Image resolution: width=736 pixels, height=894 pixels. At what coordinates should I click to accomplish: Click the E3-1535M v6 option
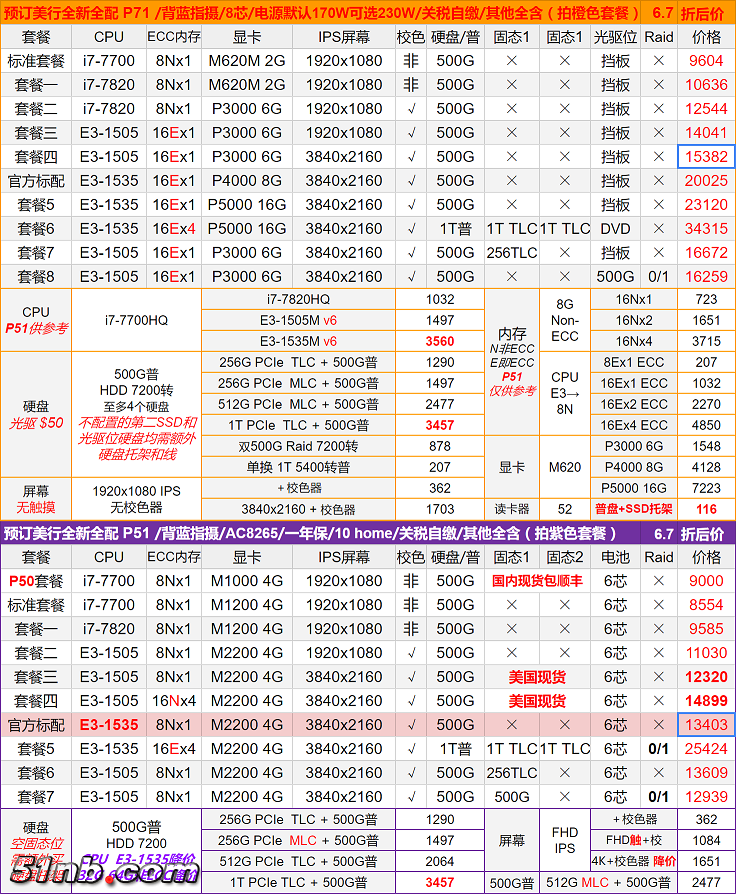298,342
